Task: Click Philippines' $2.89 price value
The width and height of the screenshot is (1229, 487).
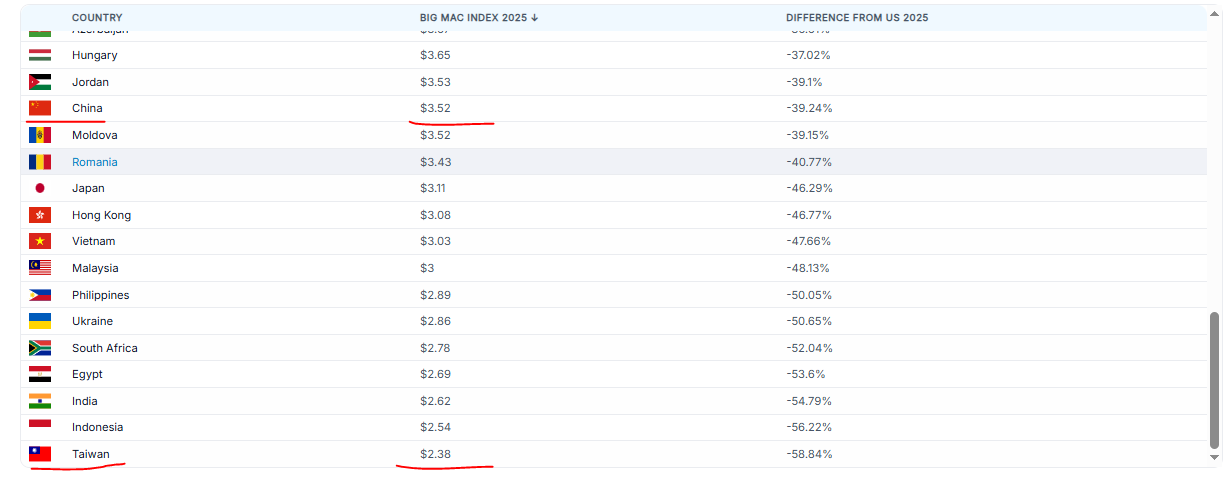Action: [435, 295]
